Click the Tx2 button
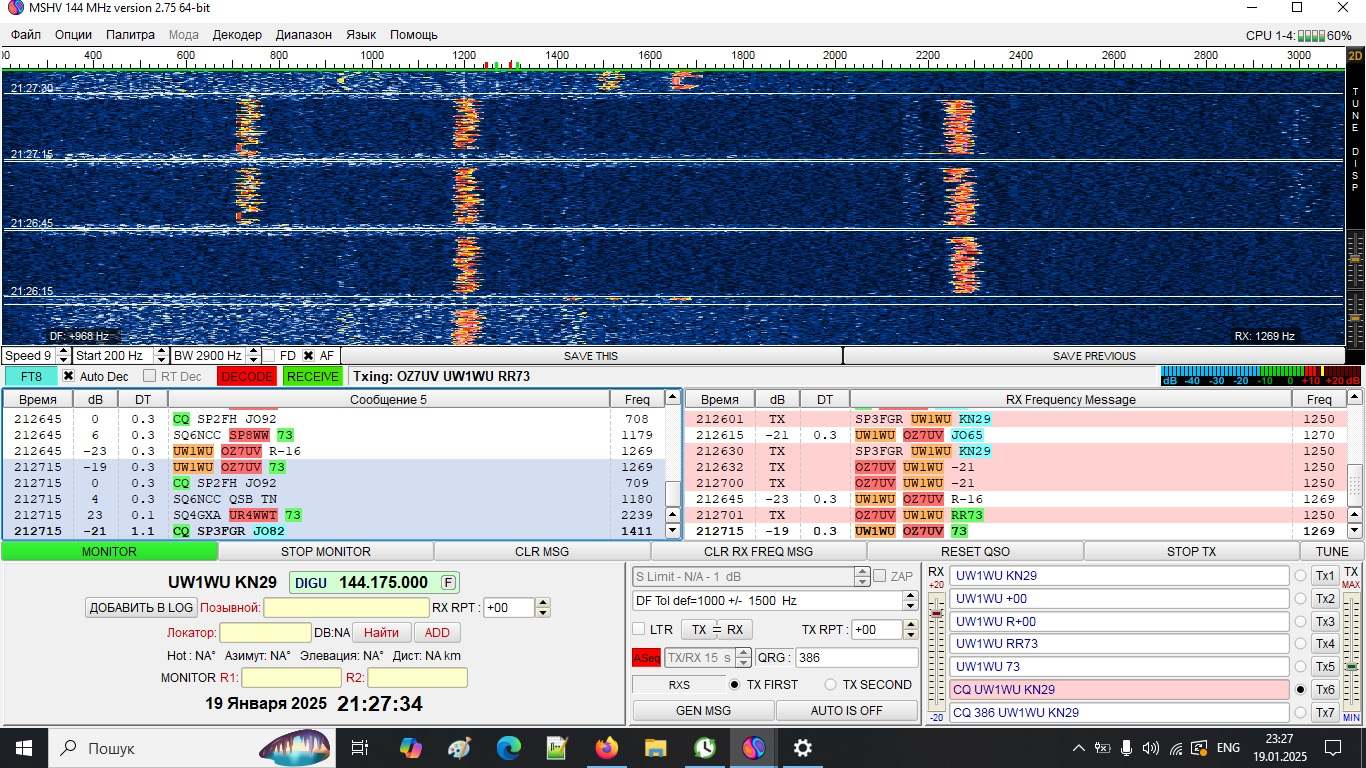This screenshot has width=1366, height=768. [x=1325, y=599]
